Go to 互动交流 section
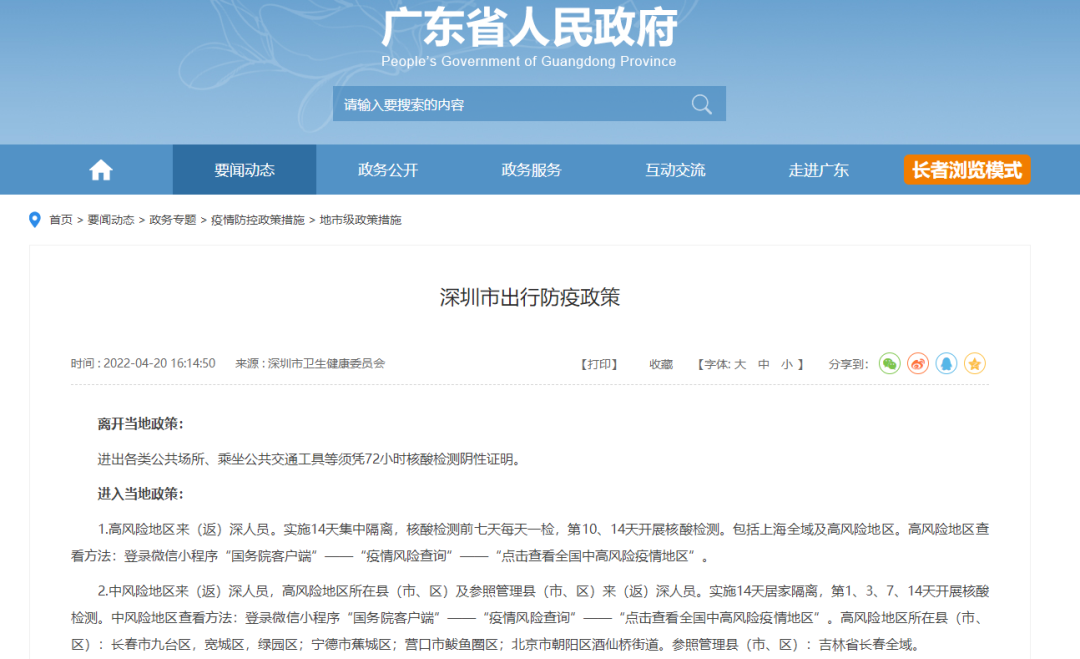Viewport: 1080px width, 659px height. click(675, 170)
